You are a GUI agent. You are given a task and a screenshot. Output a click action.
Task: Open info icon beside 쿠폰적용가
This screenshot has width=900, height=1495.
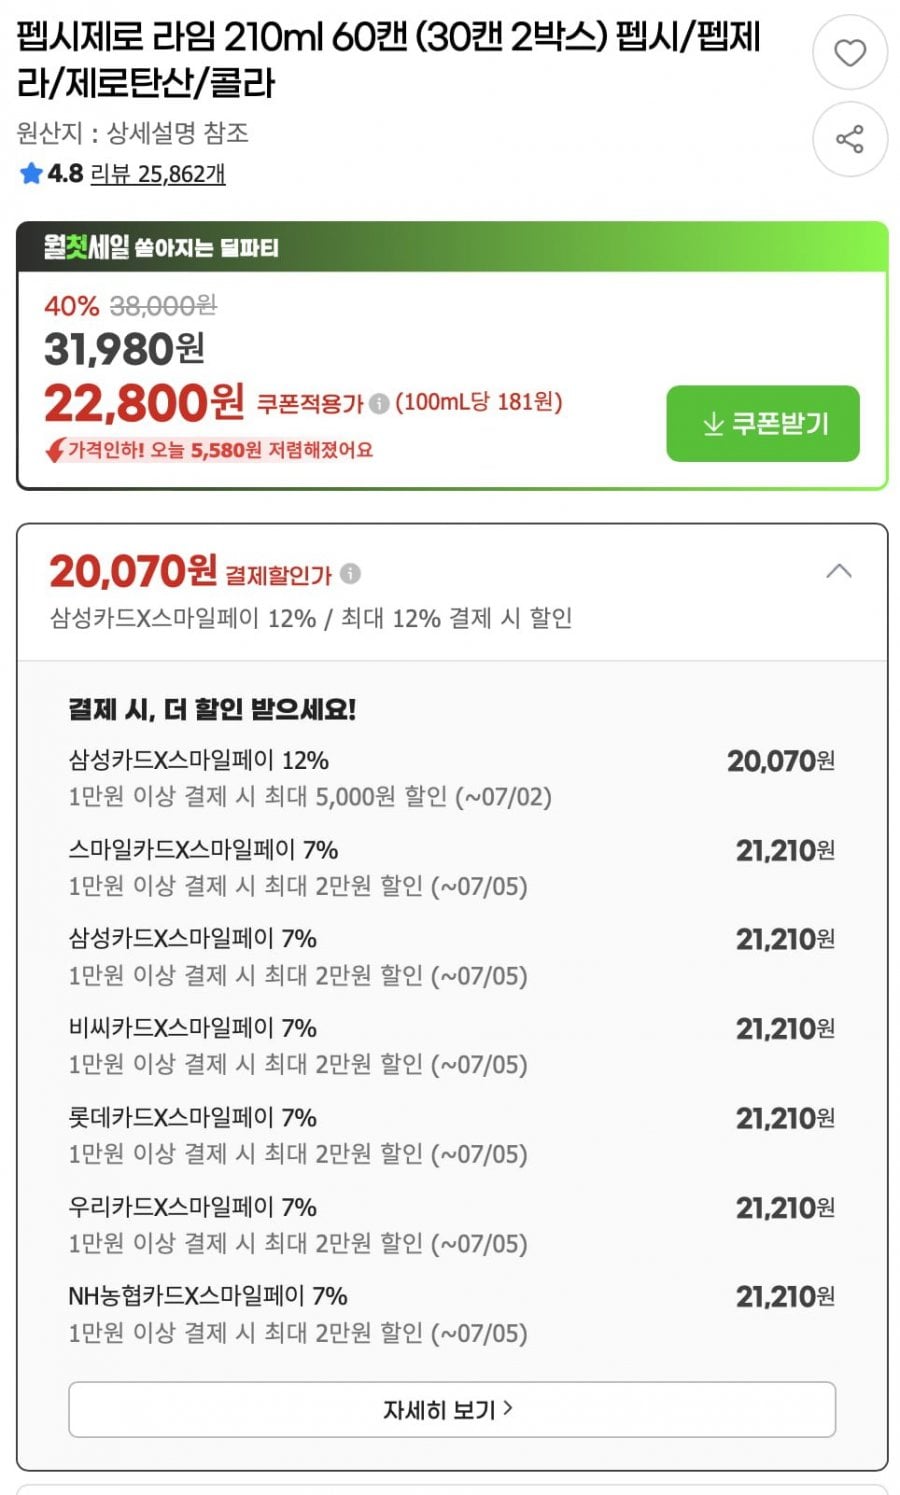click(378, 403)
